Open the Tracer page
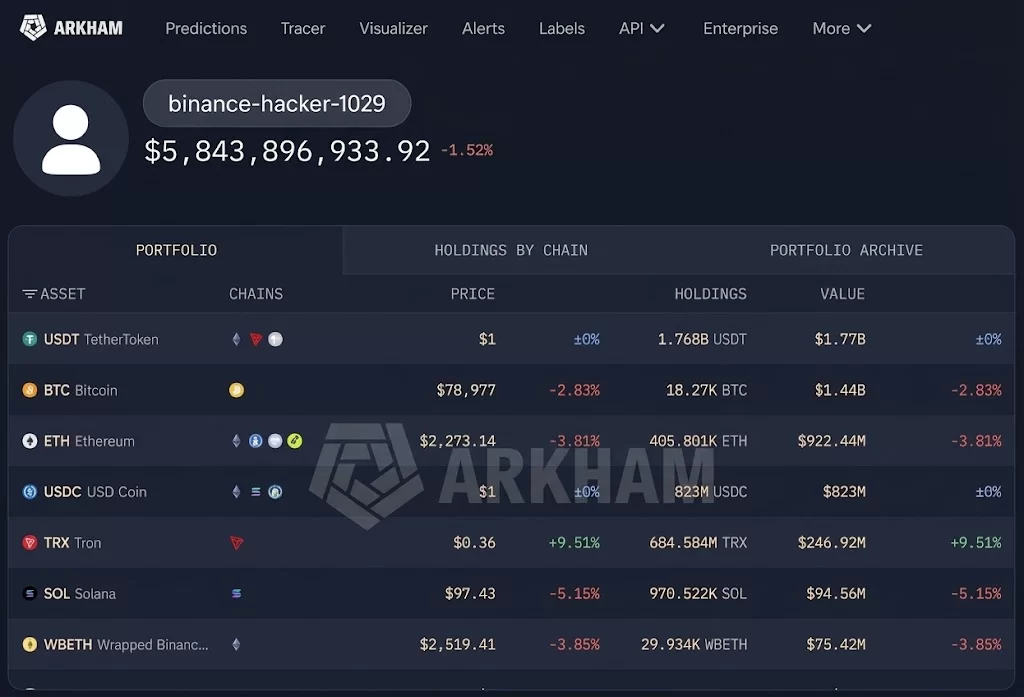The width and height of the screenshot is (1024, 697). pyautogui.click(x=302, y=29)
